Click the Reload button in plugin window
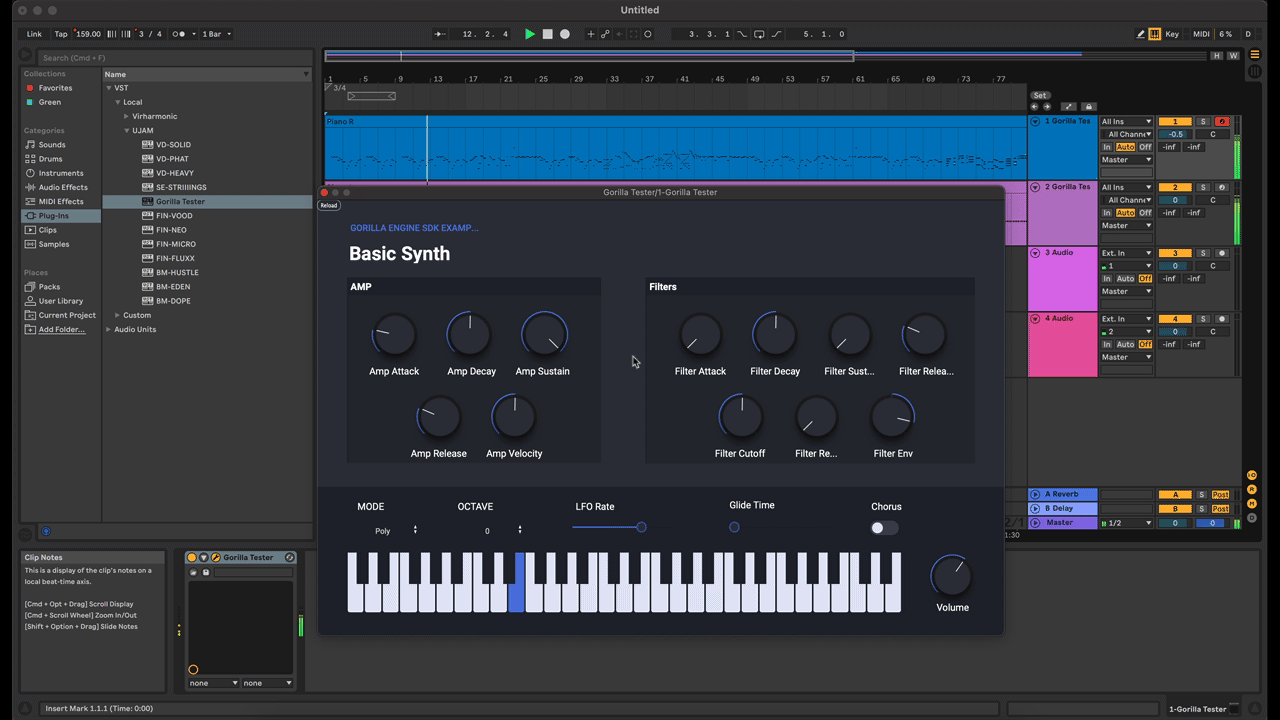The image size is (1280, 720). pos(329,205)
